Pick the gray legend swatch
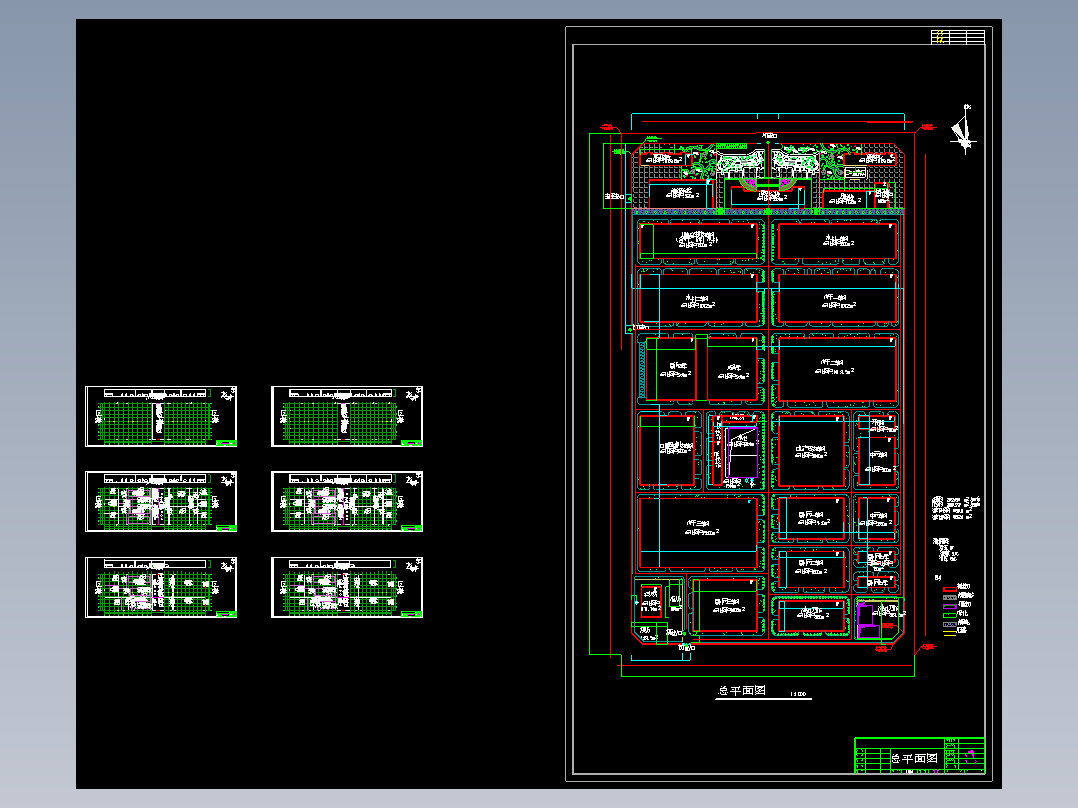The height and width of the screenshot is (808, 1078). tap(949, 598)
